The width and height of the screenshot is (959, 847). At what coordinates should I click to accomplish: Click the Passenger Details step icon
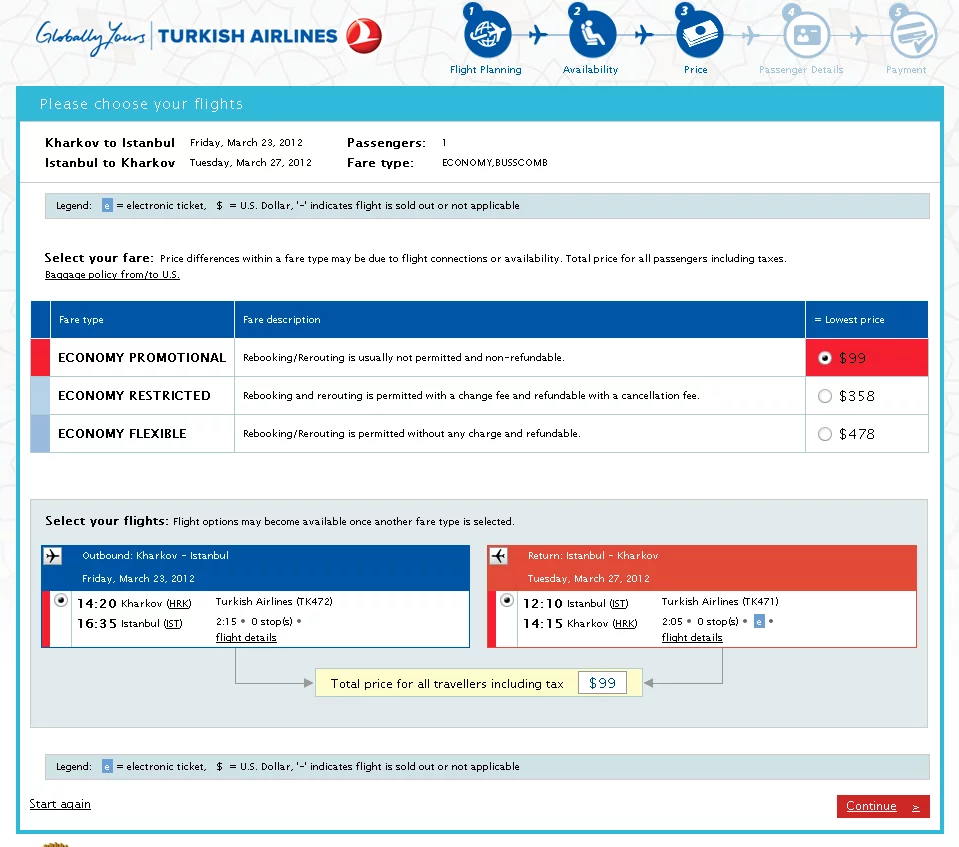tap(805, 36)
